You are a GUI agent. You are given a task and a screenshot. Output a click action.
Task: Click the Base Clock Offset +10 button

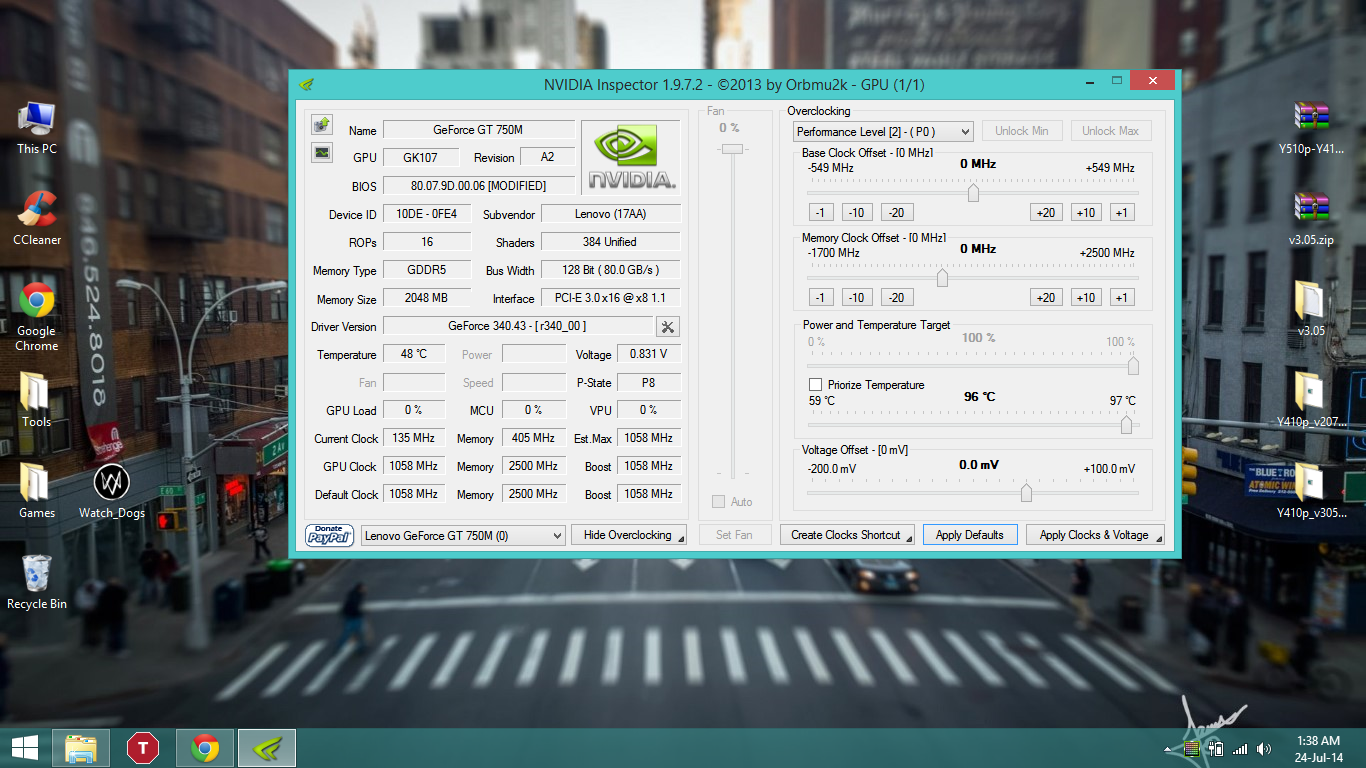[1086, 212]
